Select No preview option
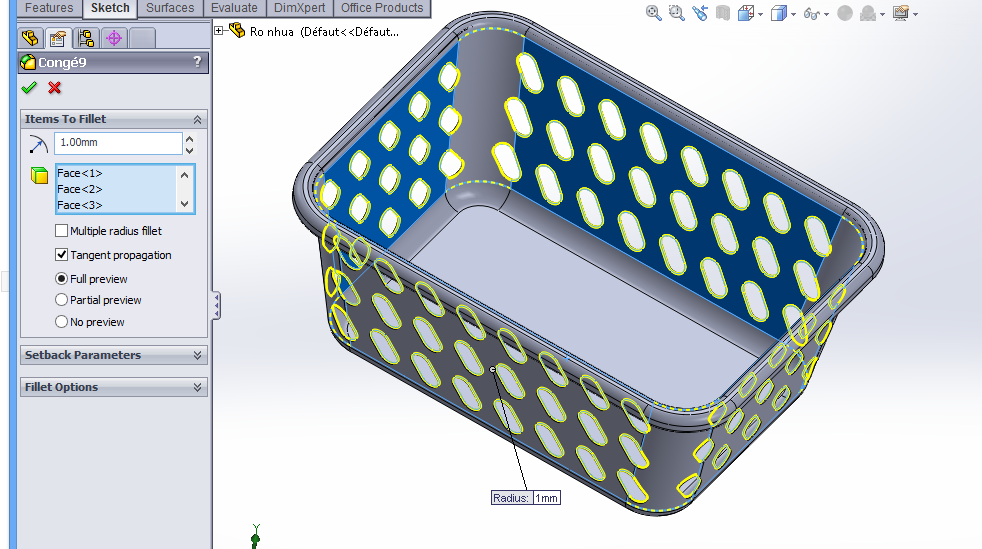Image resolution: width=982 pixels, height=549 pixels. click(62, 322)
